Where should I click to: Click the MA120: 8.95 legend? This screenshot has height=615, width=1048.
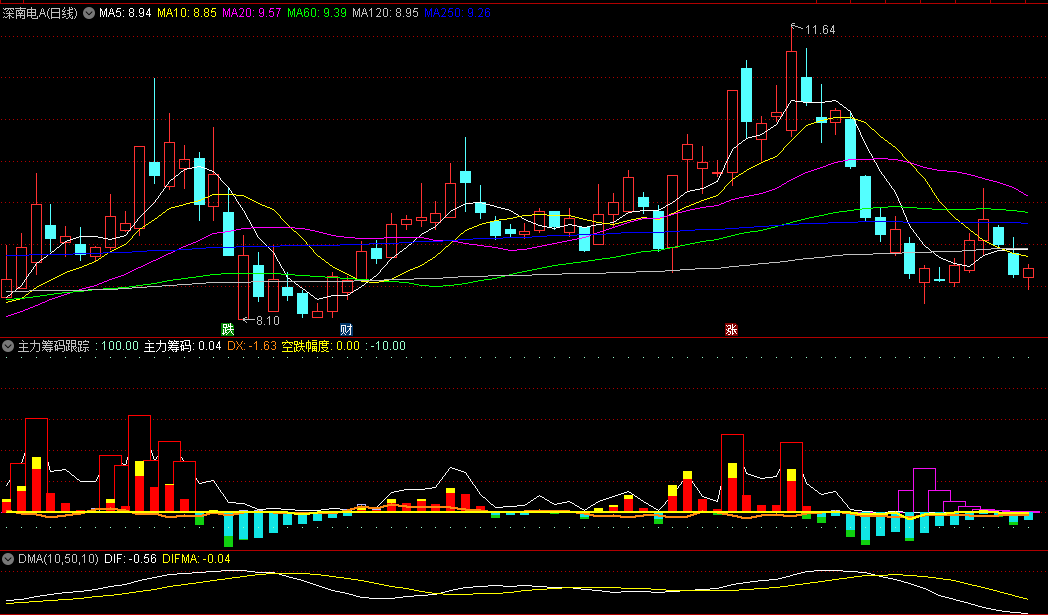(x=385, y=13)
